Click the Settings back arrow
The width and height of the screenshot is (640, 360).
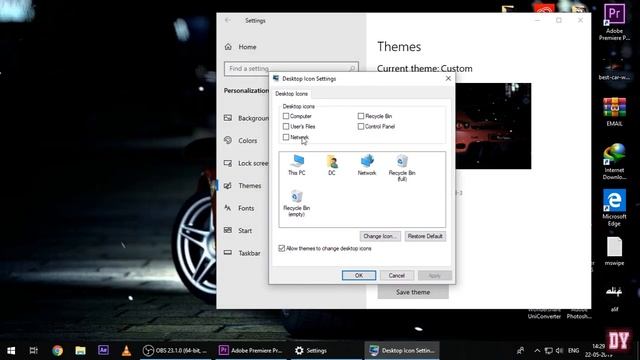[x=228, y=20]
